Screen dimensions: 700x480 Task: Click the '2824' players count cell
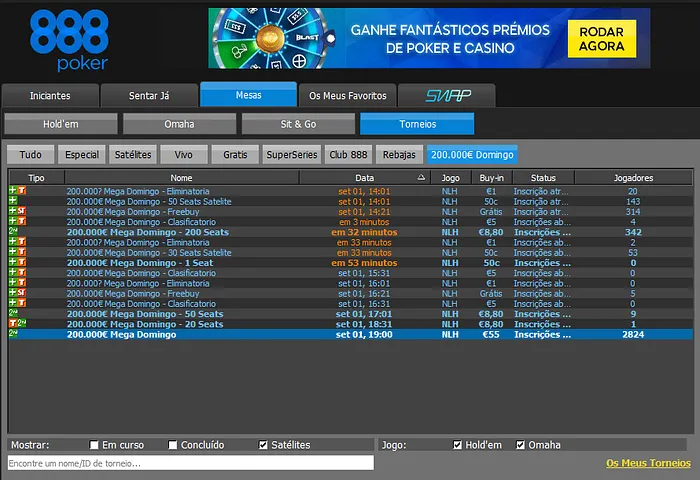pyautogui.click(x=633, y=334)
